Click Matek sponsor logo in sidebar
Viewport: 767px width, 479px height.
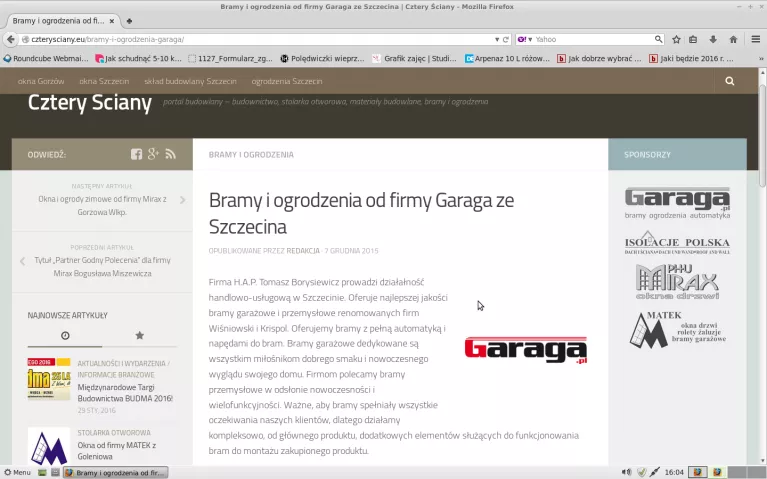pos(677,329)
